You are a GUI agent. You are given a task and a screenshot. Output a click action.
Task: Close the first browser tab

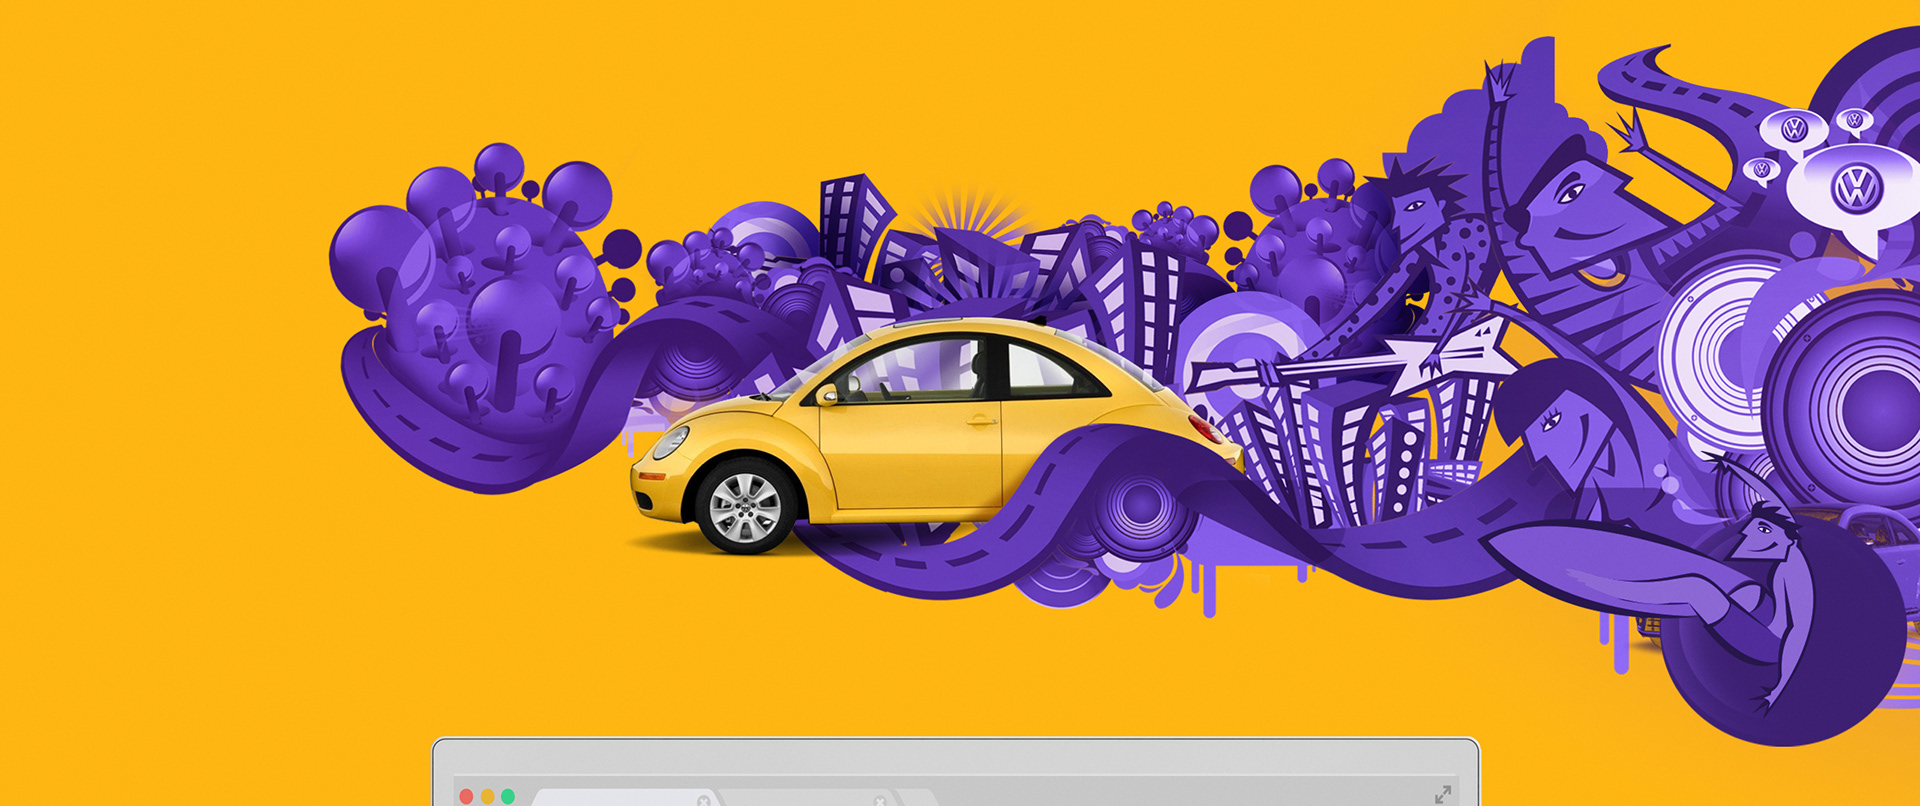704,800
